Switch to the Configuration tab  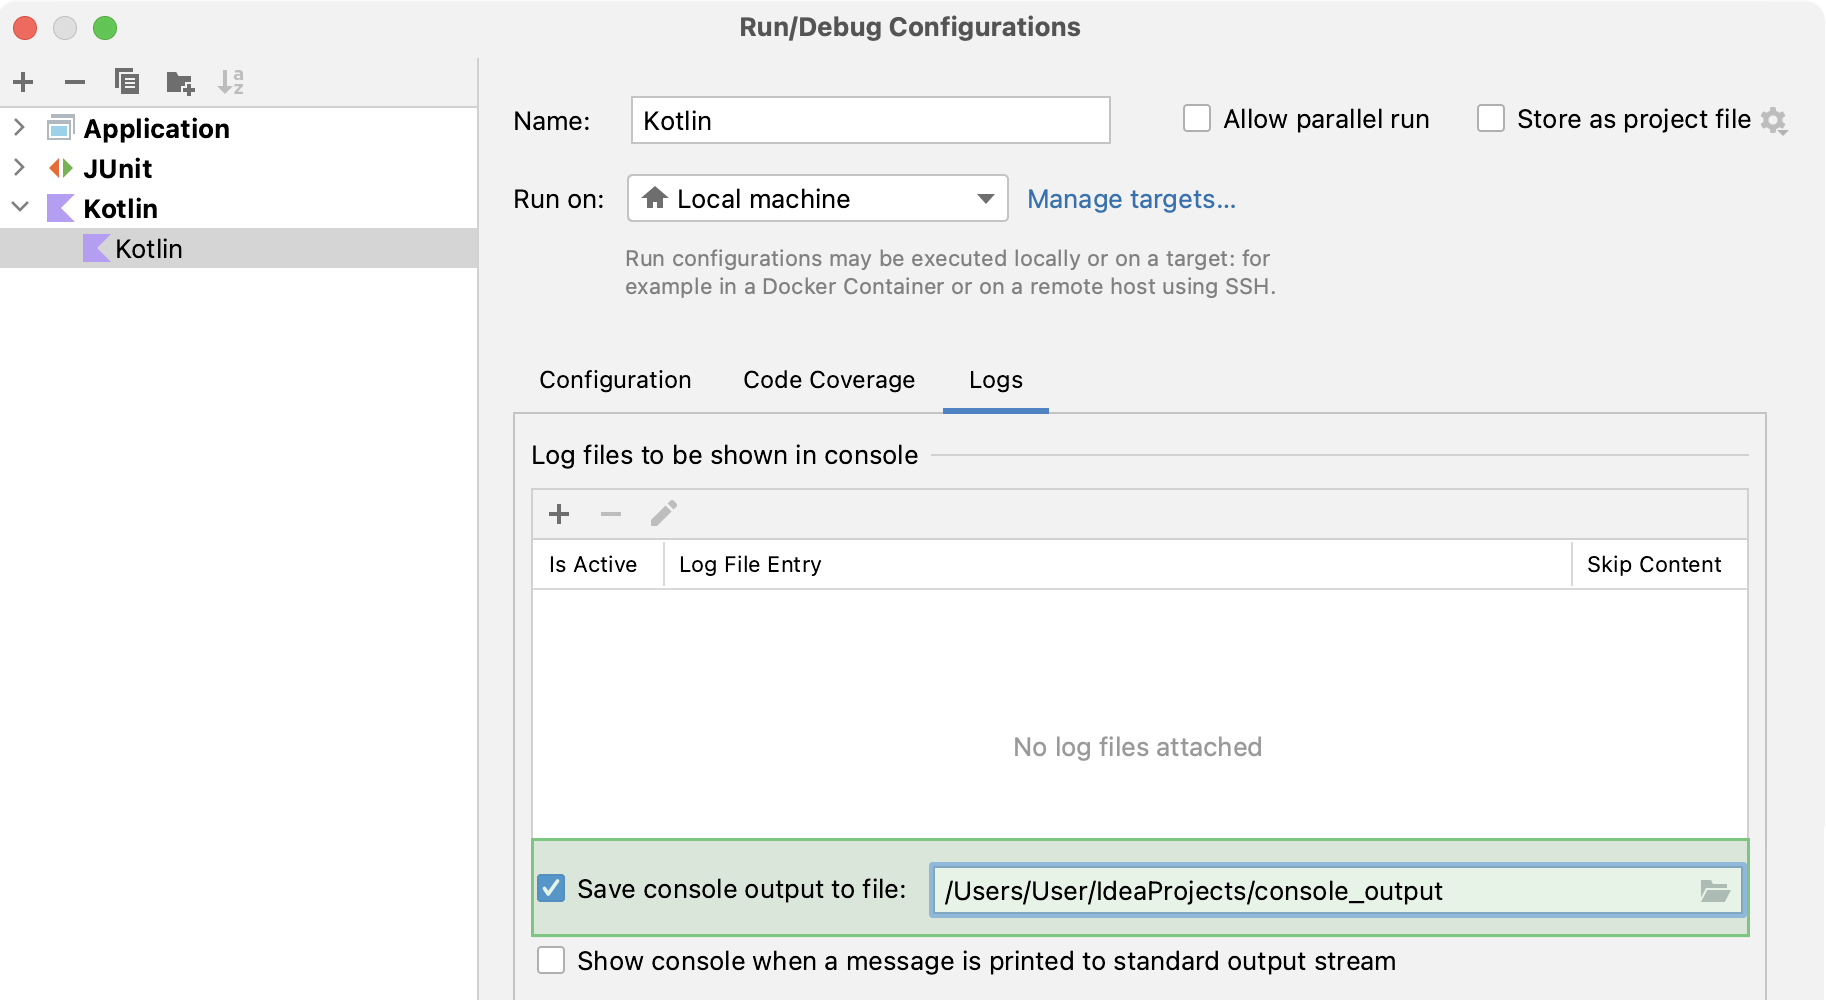pos(615,380)
